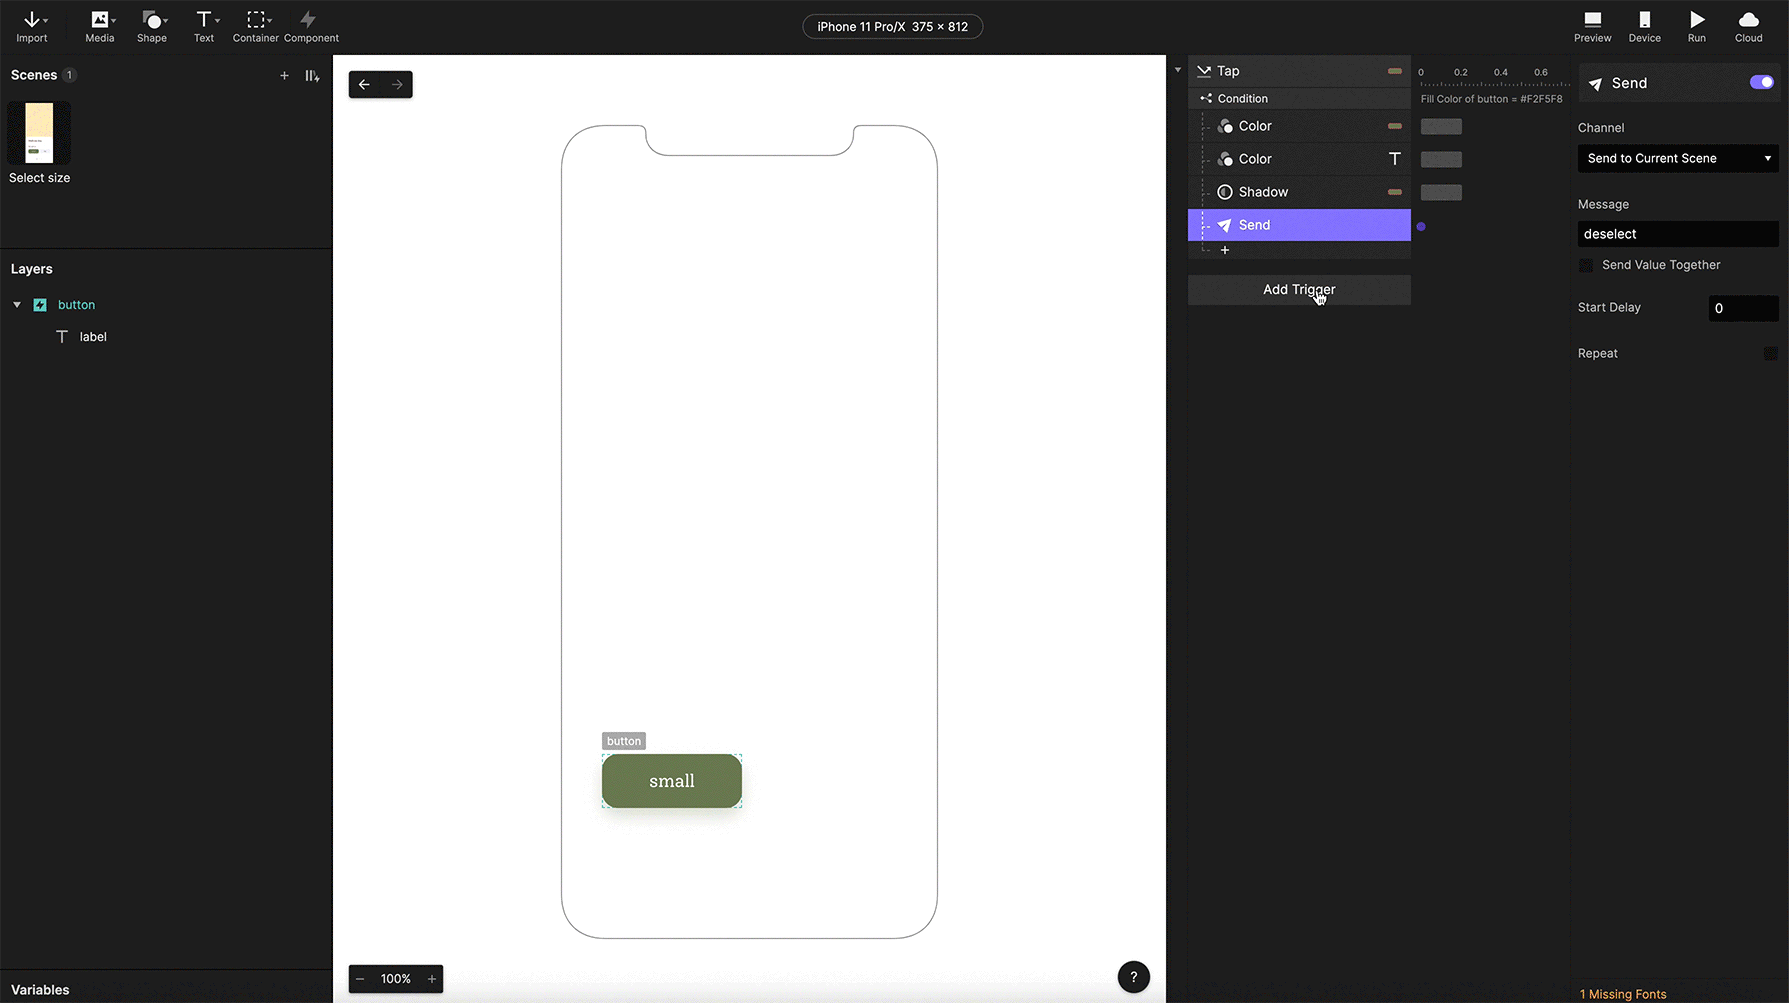
Task: Open the Channel dropdown
Action: (x=1677, y=158)
